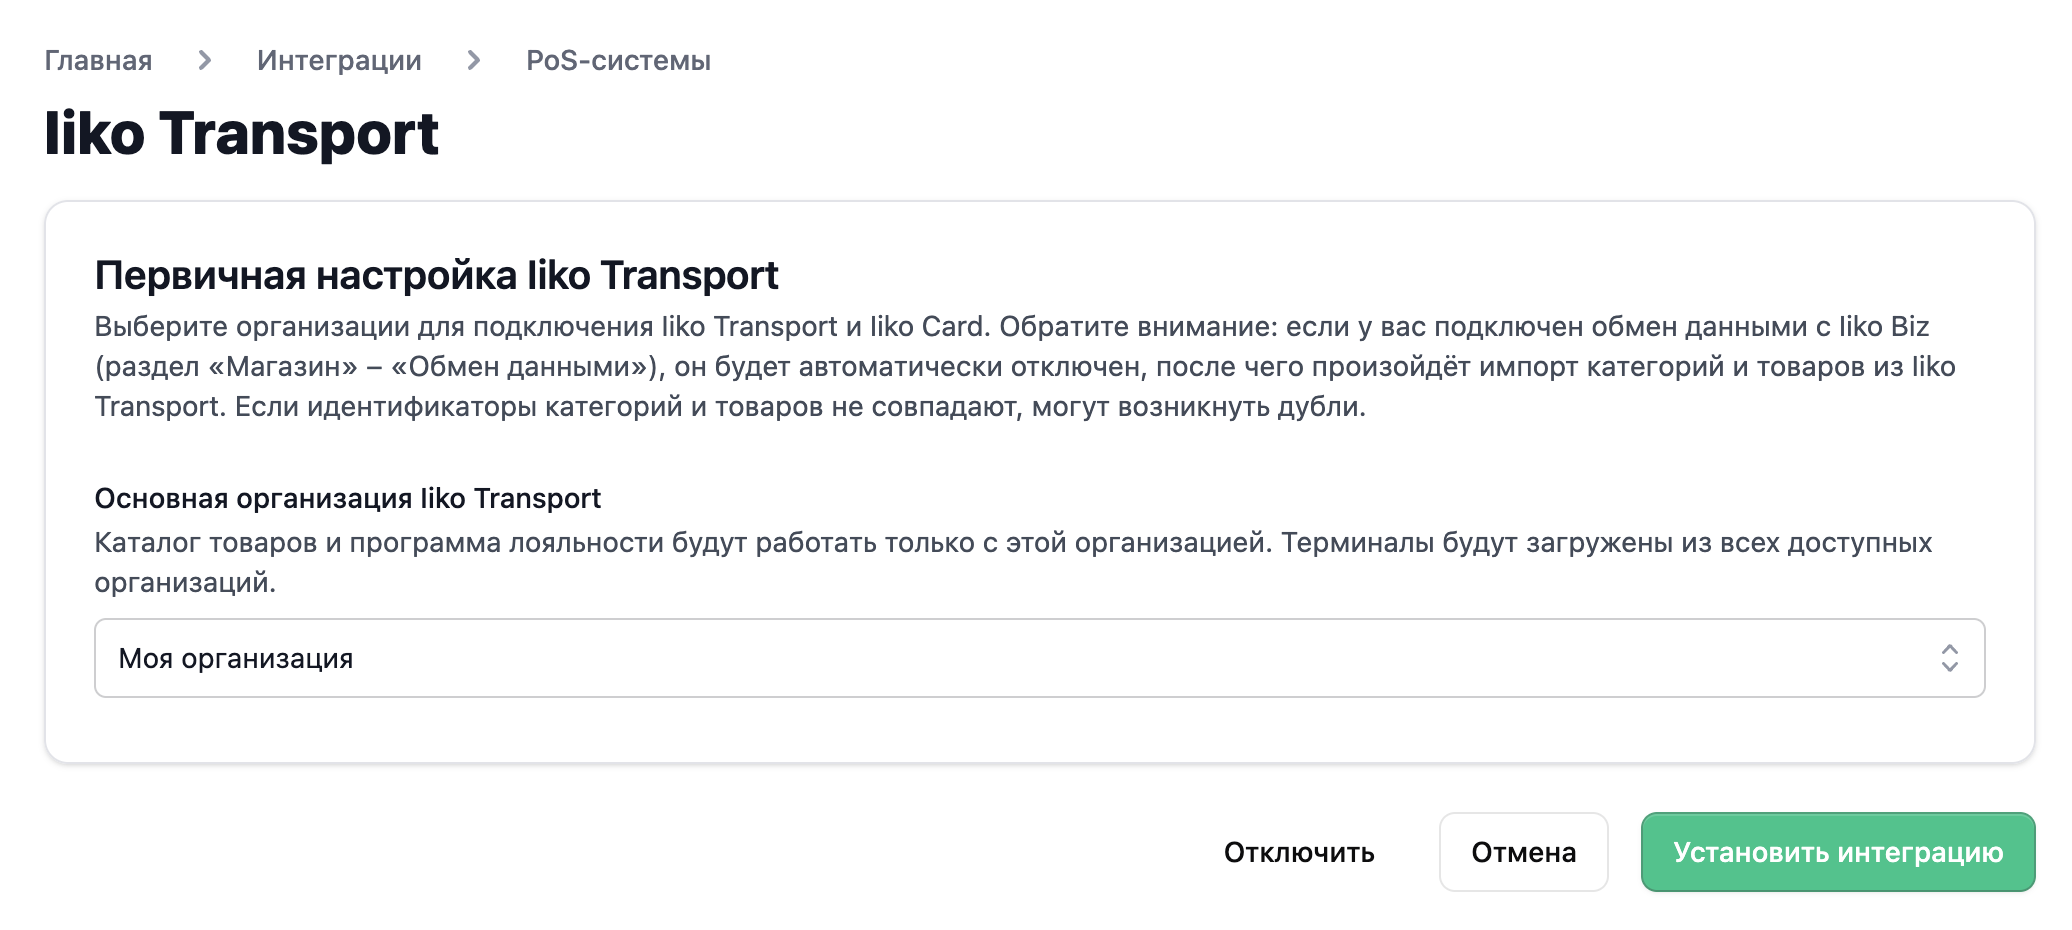Viewport: 2072px width, 930px height.
Task: Click the heading Первичная настройка iiko Transport
Action: point(436,275)
